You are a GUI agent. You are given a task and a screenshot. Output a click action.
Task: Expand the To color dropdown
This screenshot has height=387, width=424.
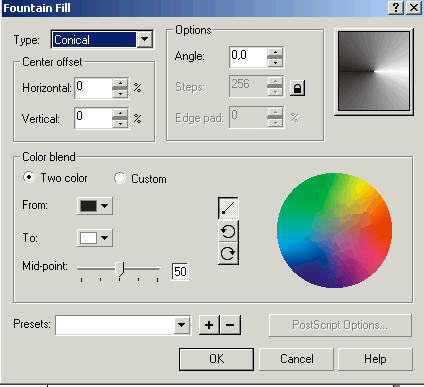[x=95, y=238]
